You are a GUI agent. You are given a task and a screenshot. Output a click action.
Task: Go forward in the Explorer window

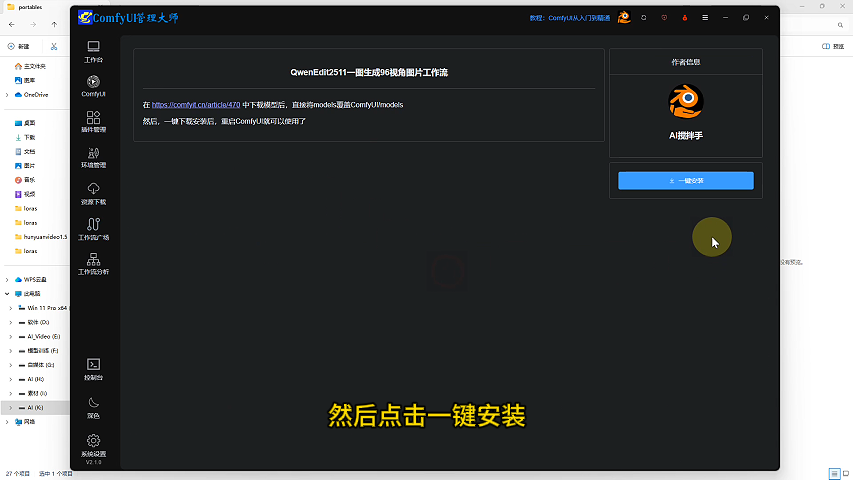[x=33, y=25]
